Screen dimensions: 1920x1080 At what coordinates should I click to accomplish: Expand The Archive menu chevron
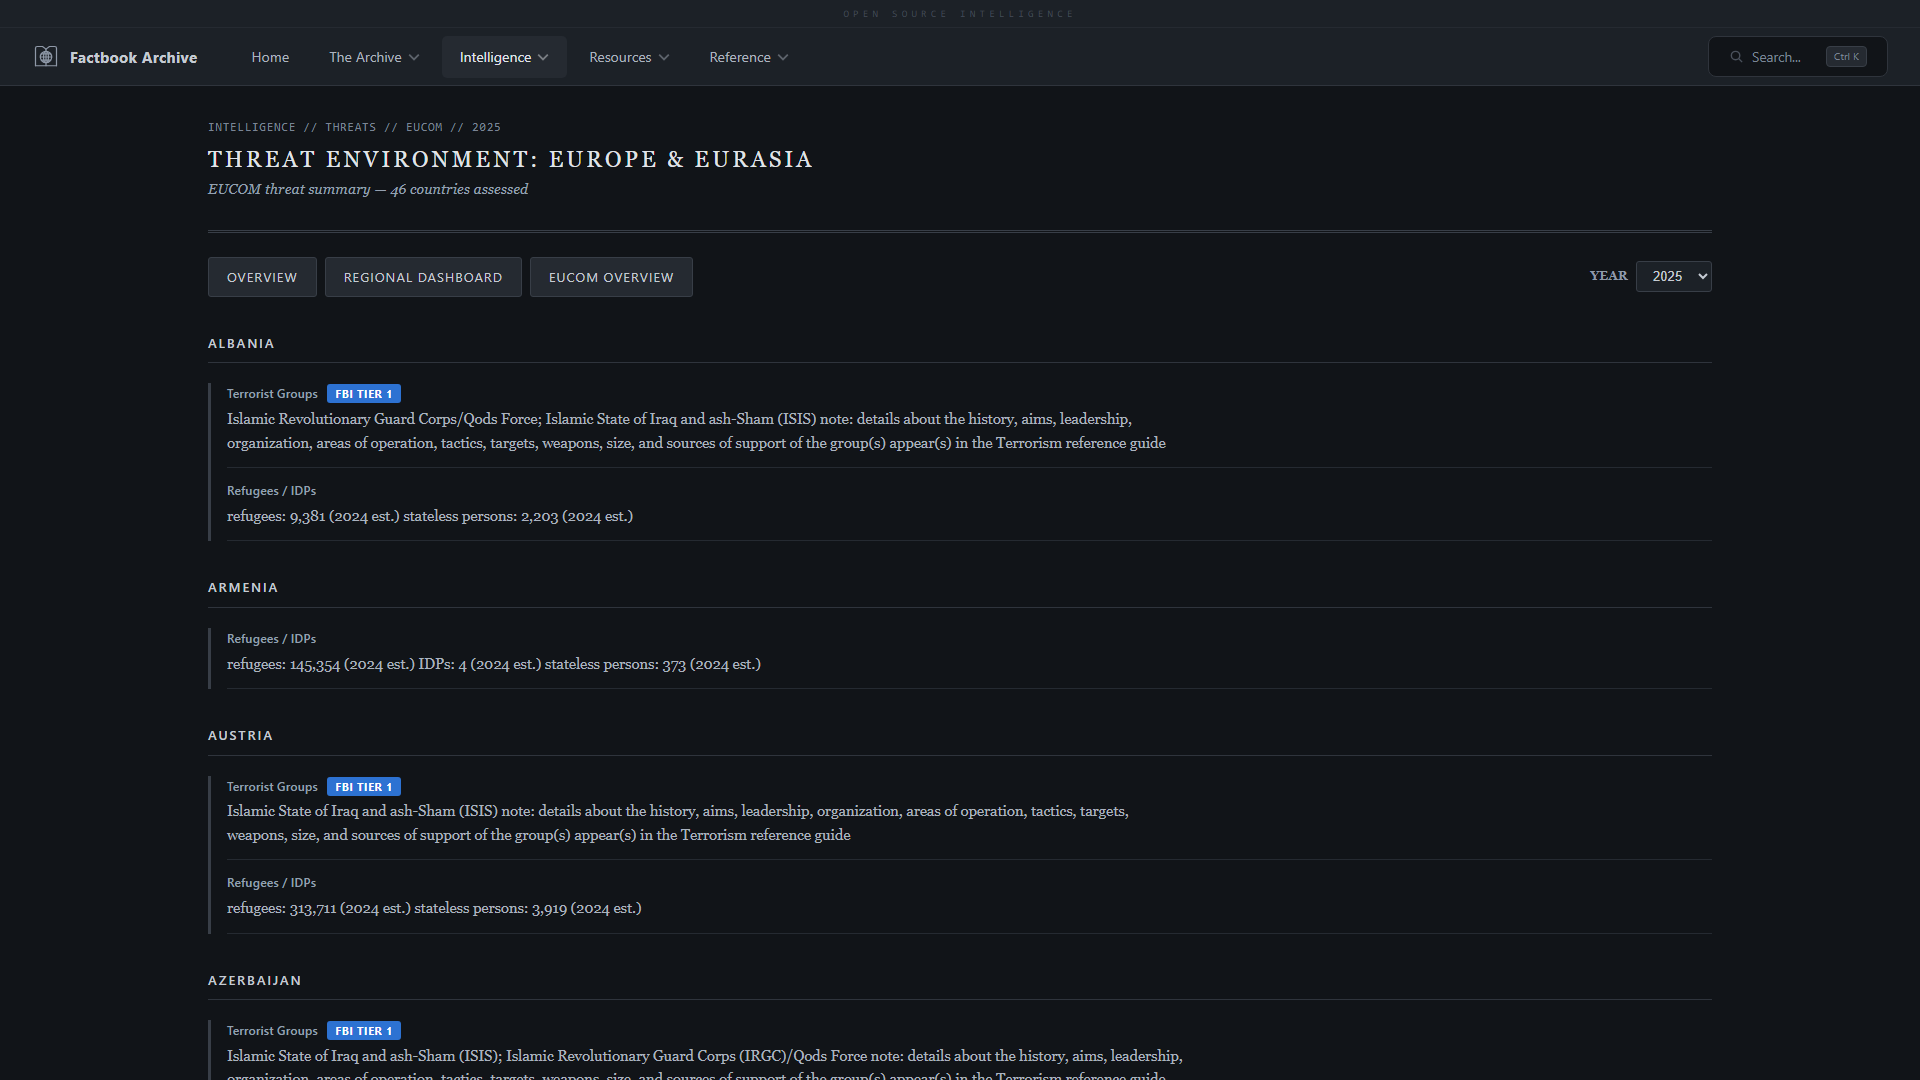(414, 58)
